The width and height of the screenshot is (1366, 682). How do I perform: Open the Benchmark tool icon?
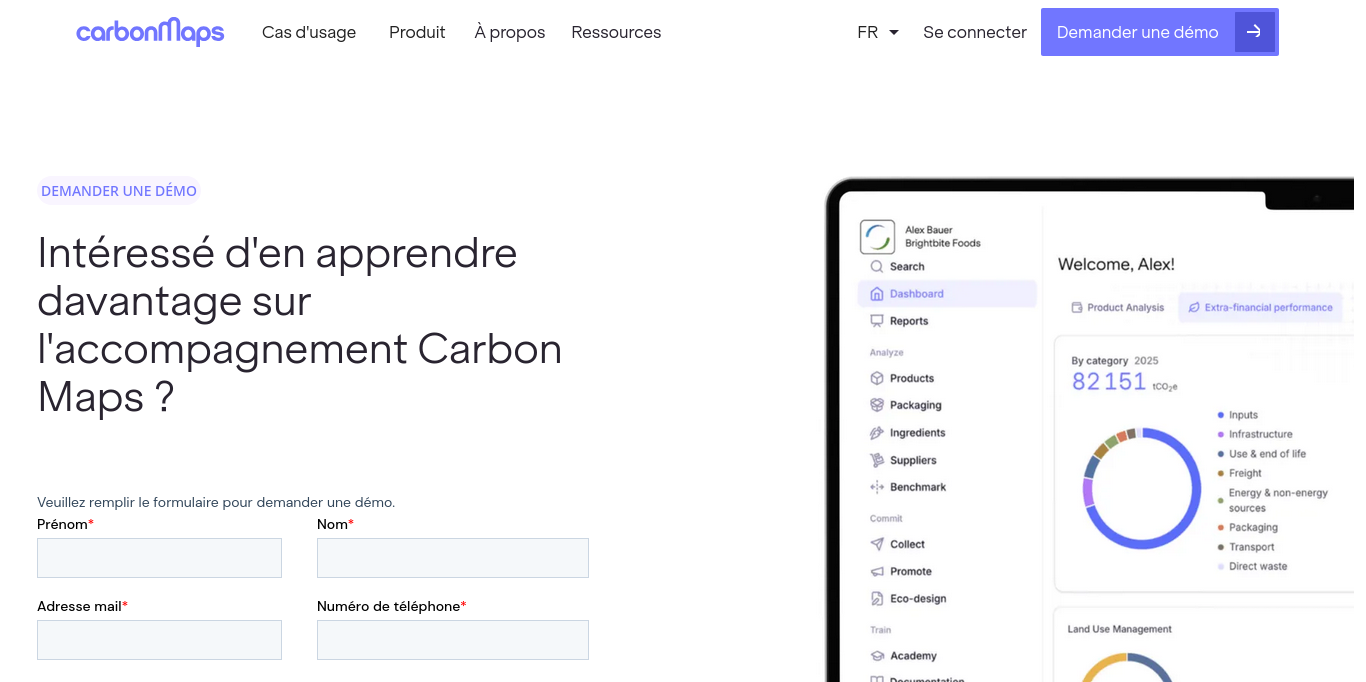(876, 487)
